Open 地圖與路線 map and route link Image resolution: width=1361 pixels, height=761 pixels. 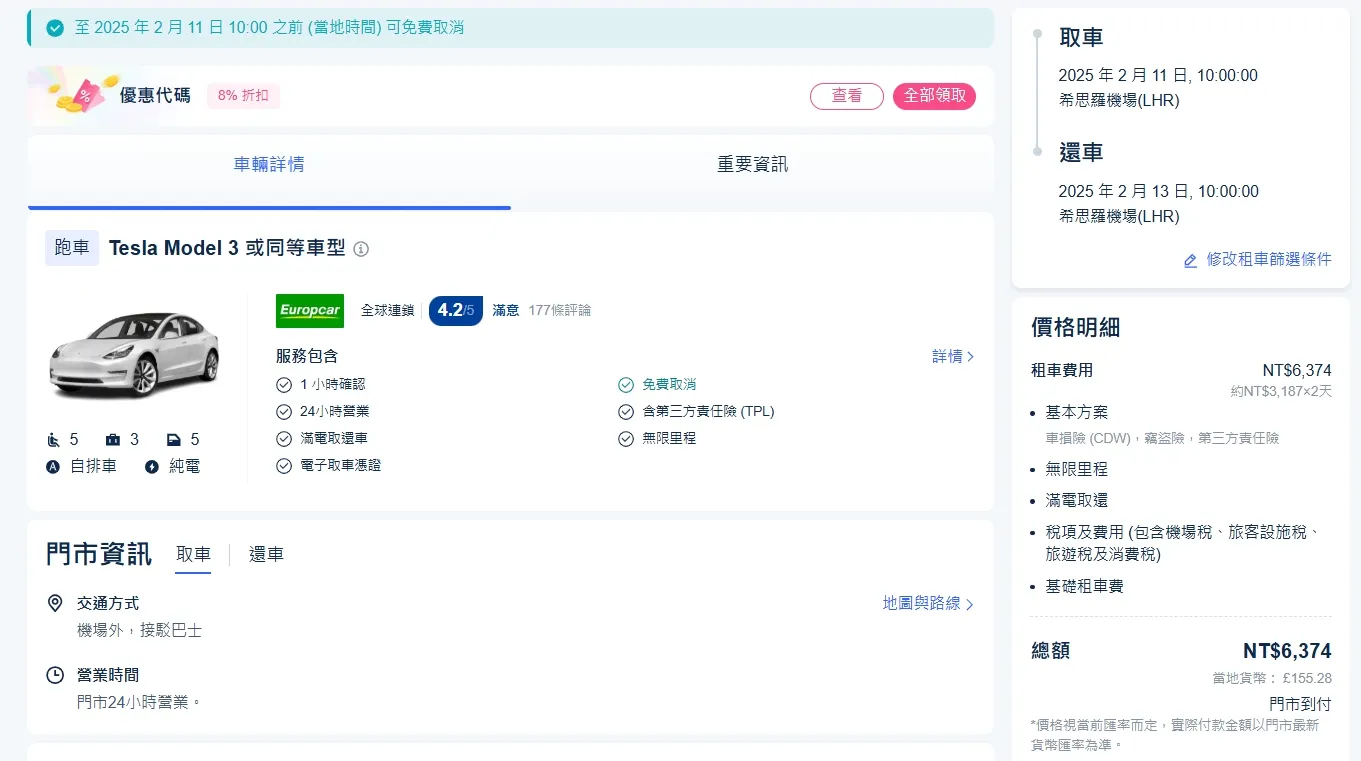coord(928,604)
